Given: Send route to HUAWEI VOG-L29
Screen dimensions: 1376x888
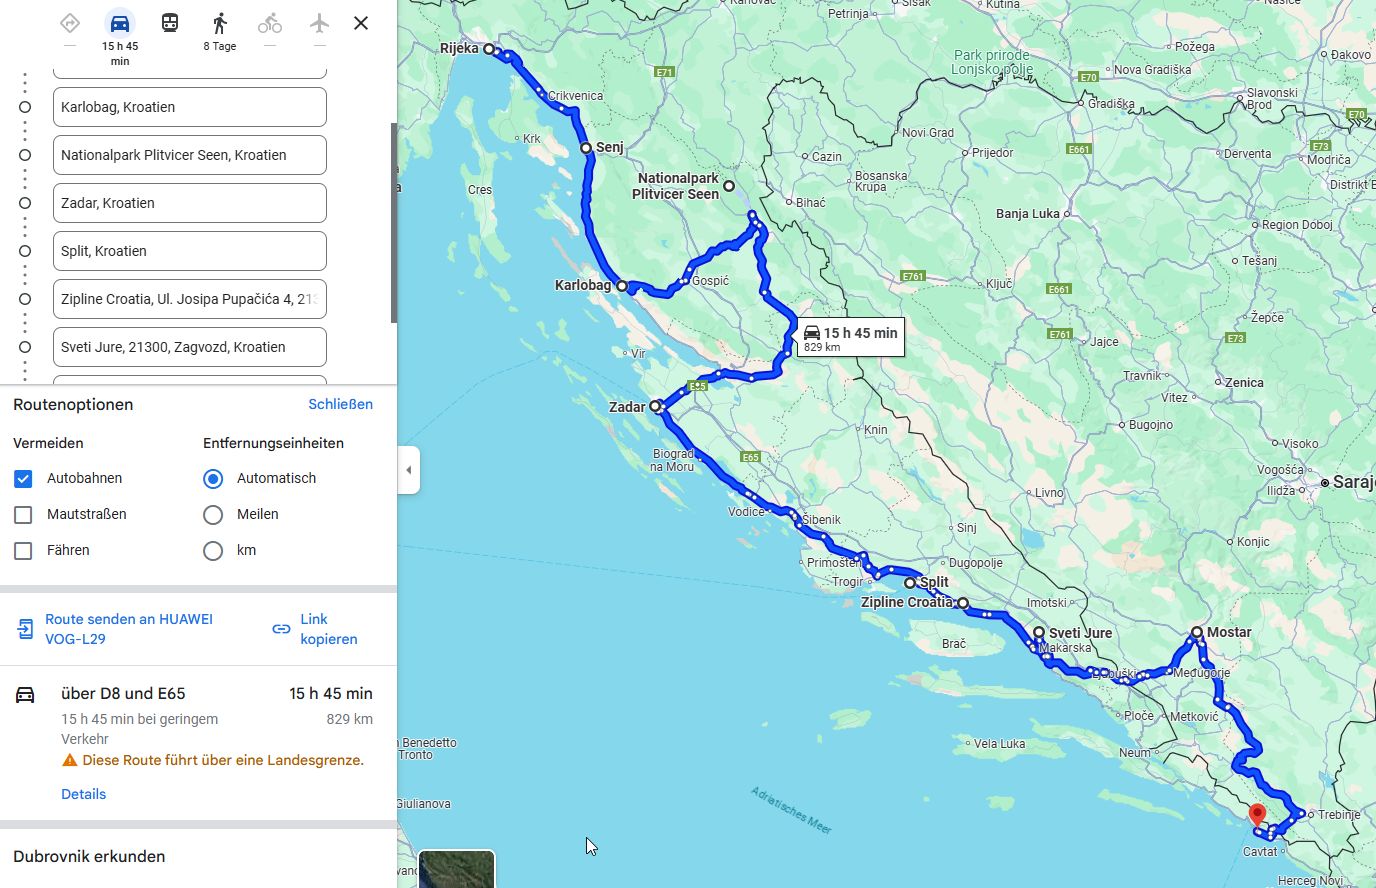Looking at the screenshot, I should [127, 628].
